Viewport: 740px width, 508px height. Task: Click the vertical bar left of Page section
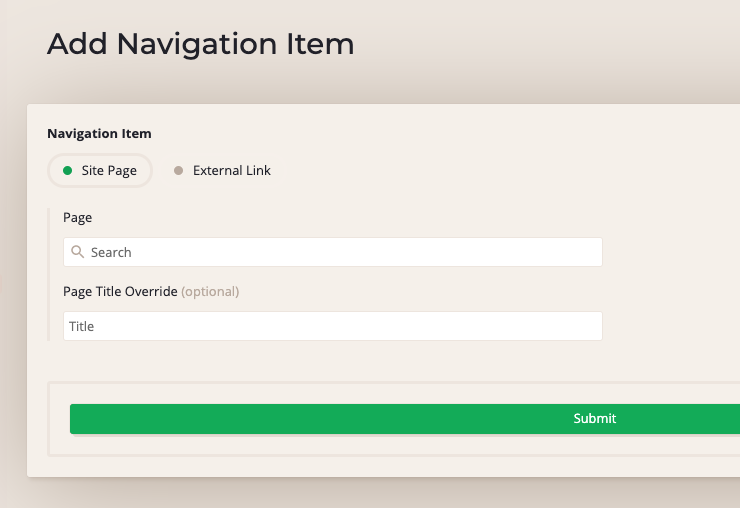tap(49, 274)
